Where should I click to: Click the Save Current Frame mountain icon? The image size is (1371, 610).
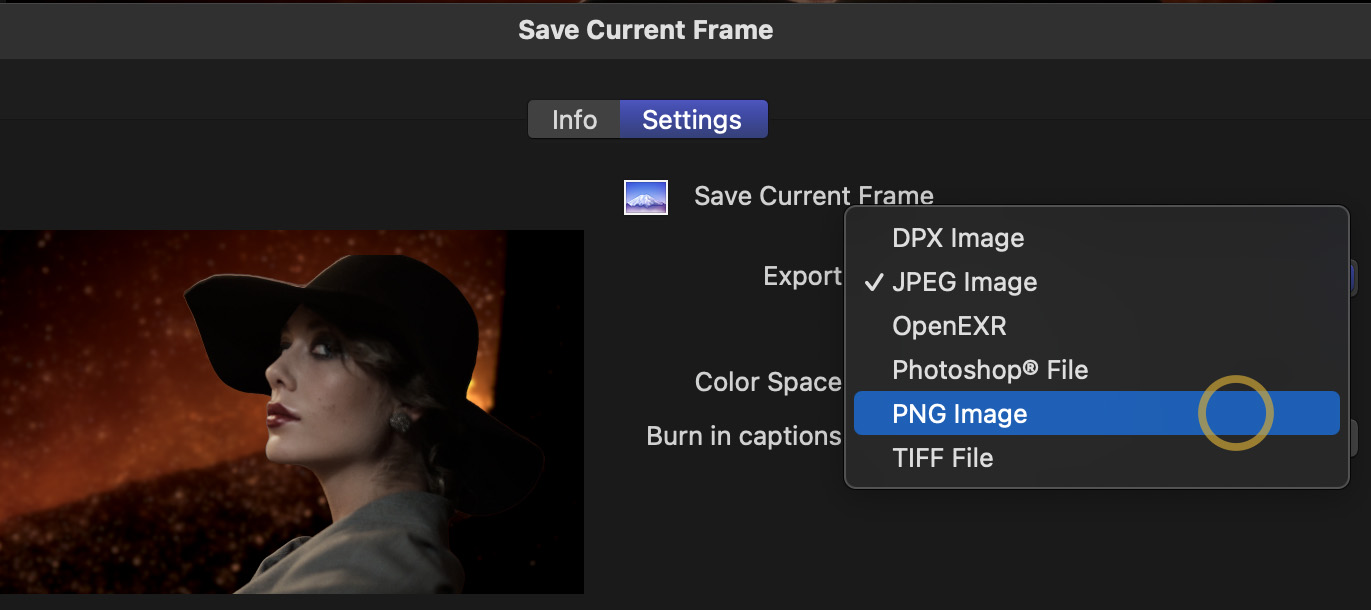tap(645, 197)
